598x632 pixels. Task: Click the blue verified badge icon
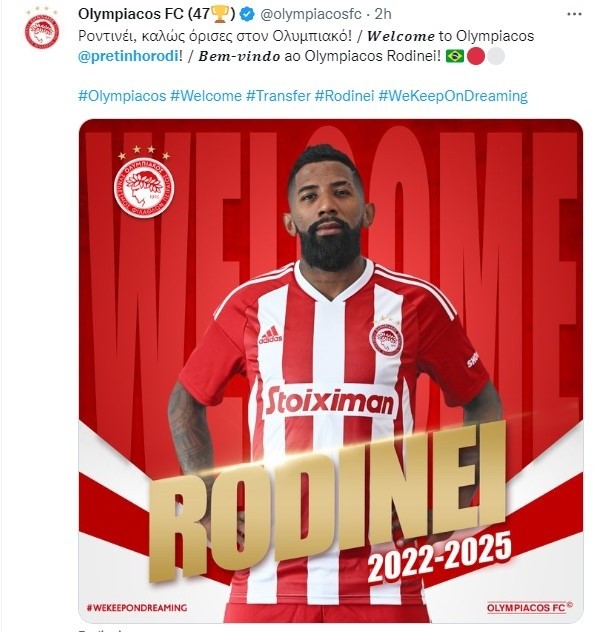tap(247, 14)
